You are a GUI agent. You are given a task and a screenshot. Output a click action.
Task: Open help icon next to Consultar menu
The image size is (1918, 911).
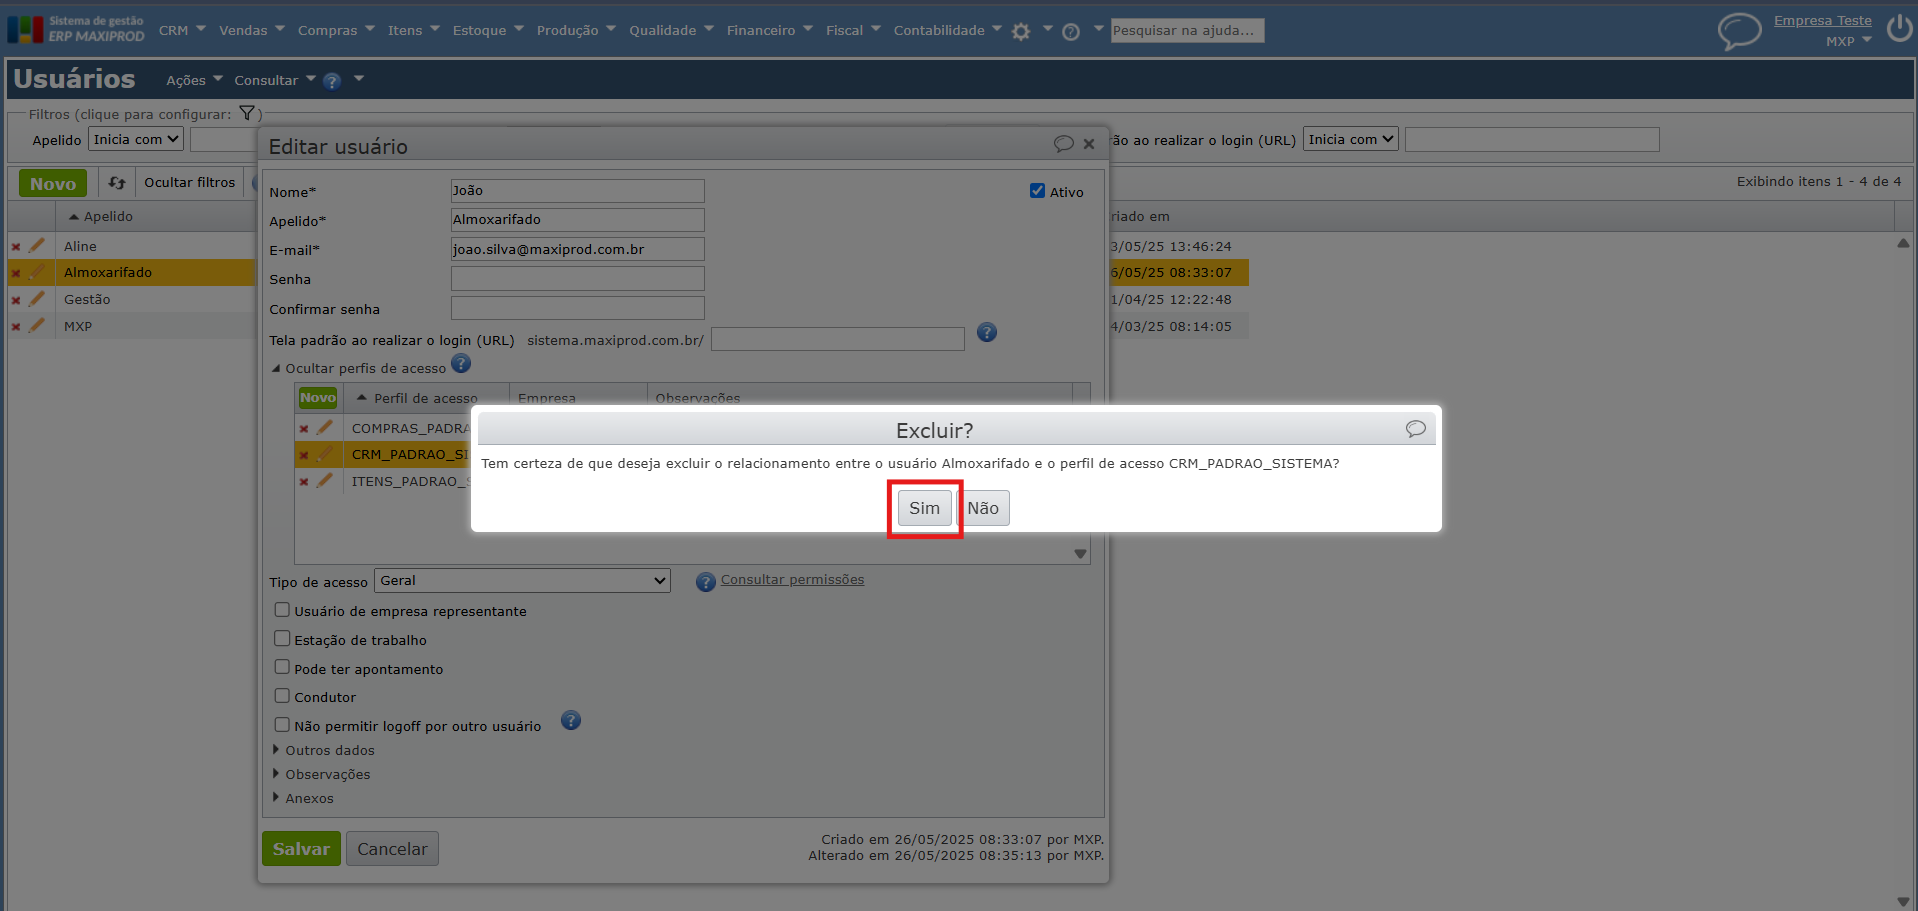[x=332, y=81]
